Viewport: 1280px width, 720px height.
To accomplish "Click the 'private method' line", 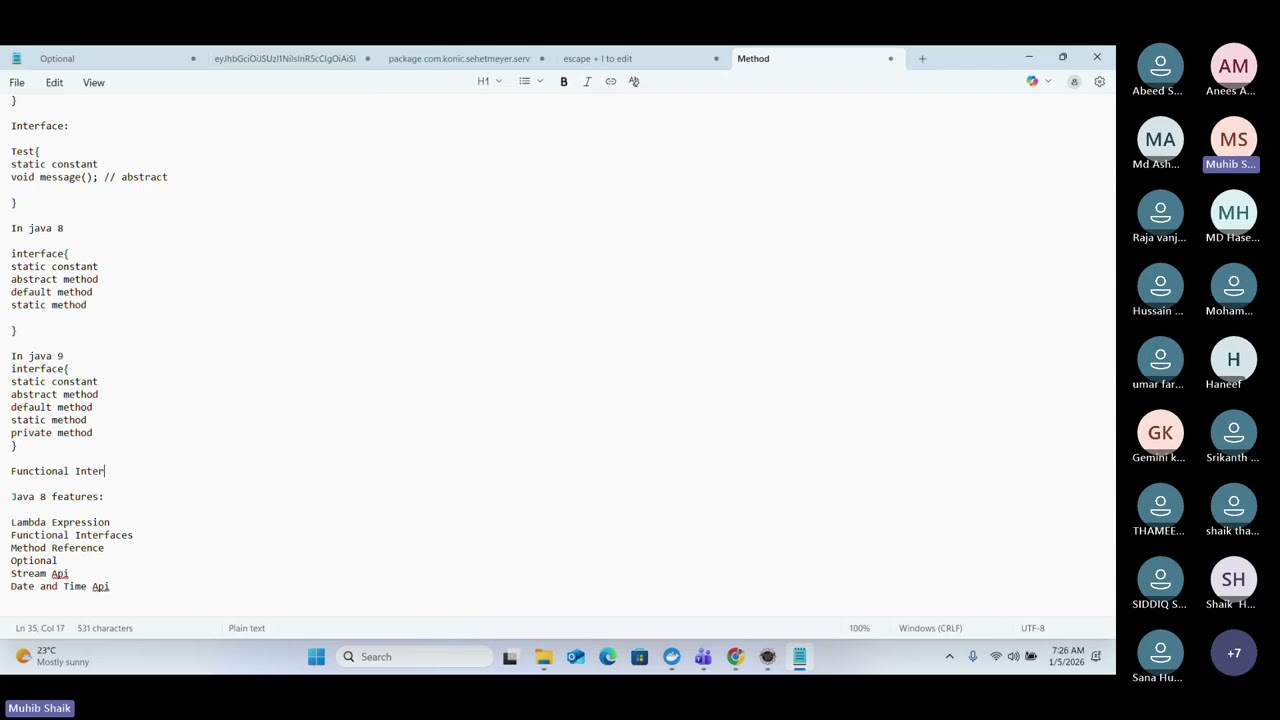I will [x=51, y=433].
